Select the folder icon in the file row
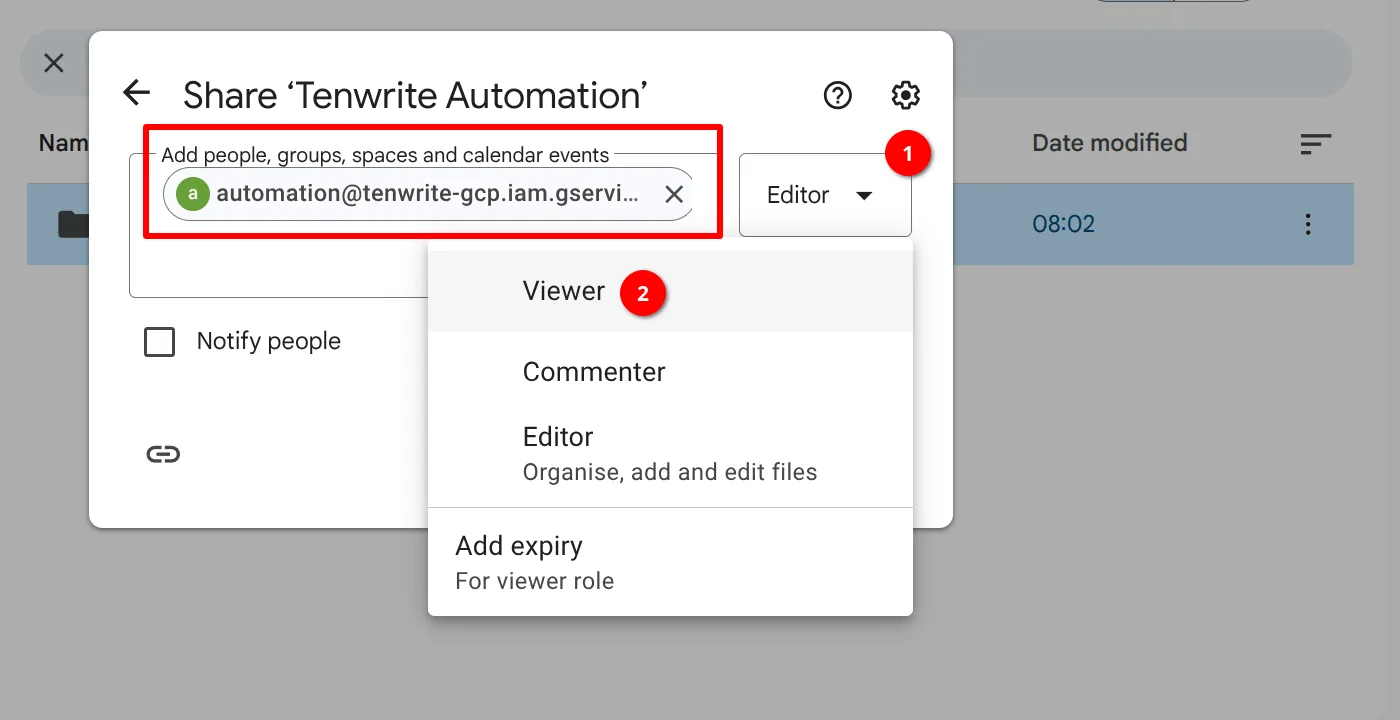The image size is (1400, 720). (x=72, y=224)
